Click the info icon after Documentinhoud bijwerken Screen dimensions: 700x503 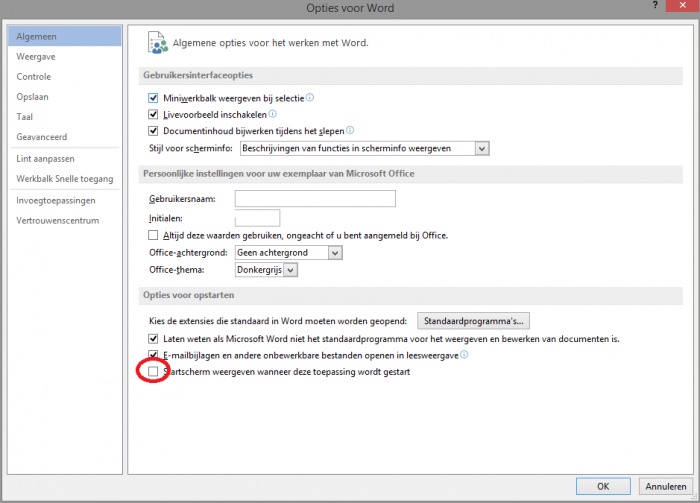[x=350, y=130]
